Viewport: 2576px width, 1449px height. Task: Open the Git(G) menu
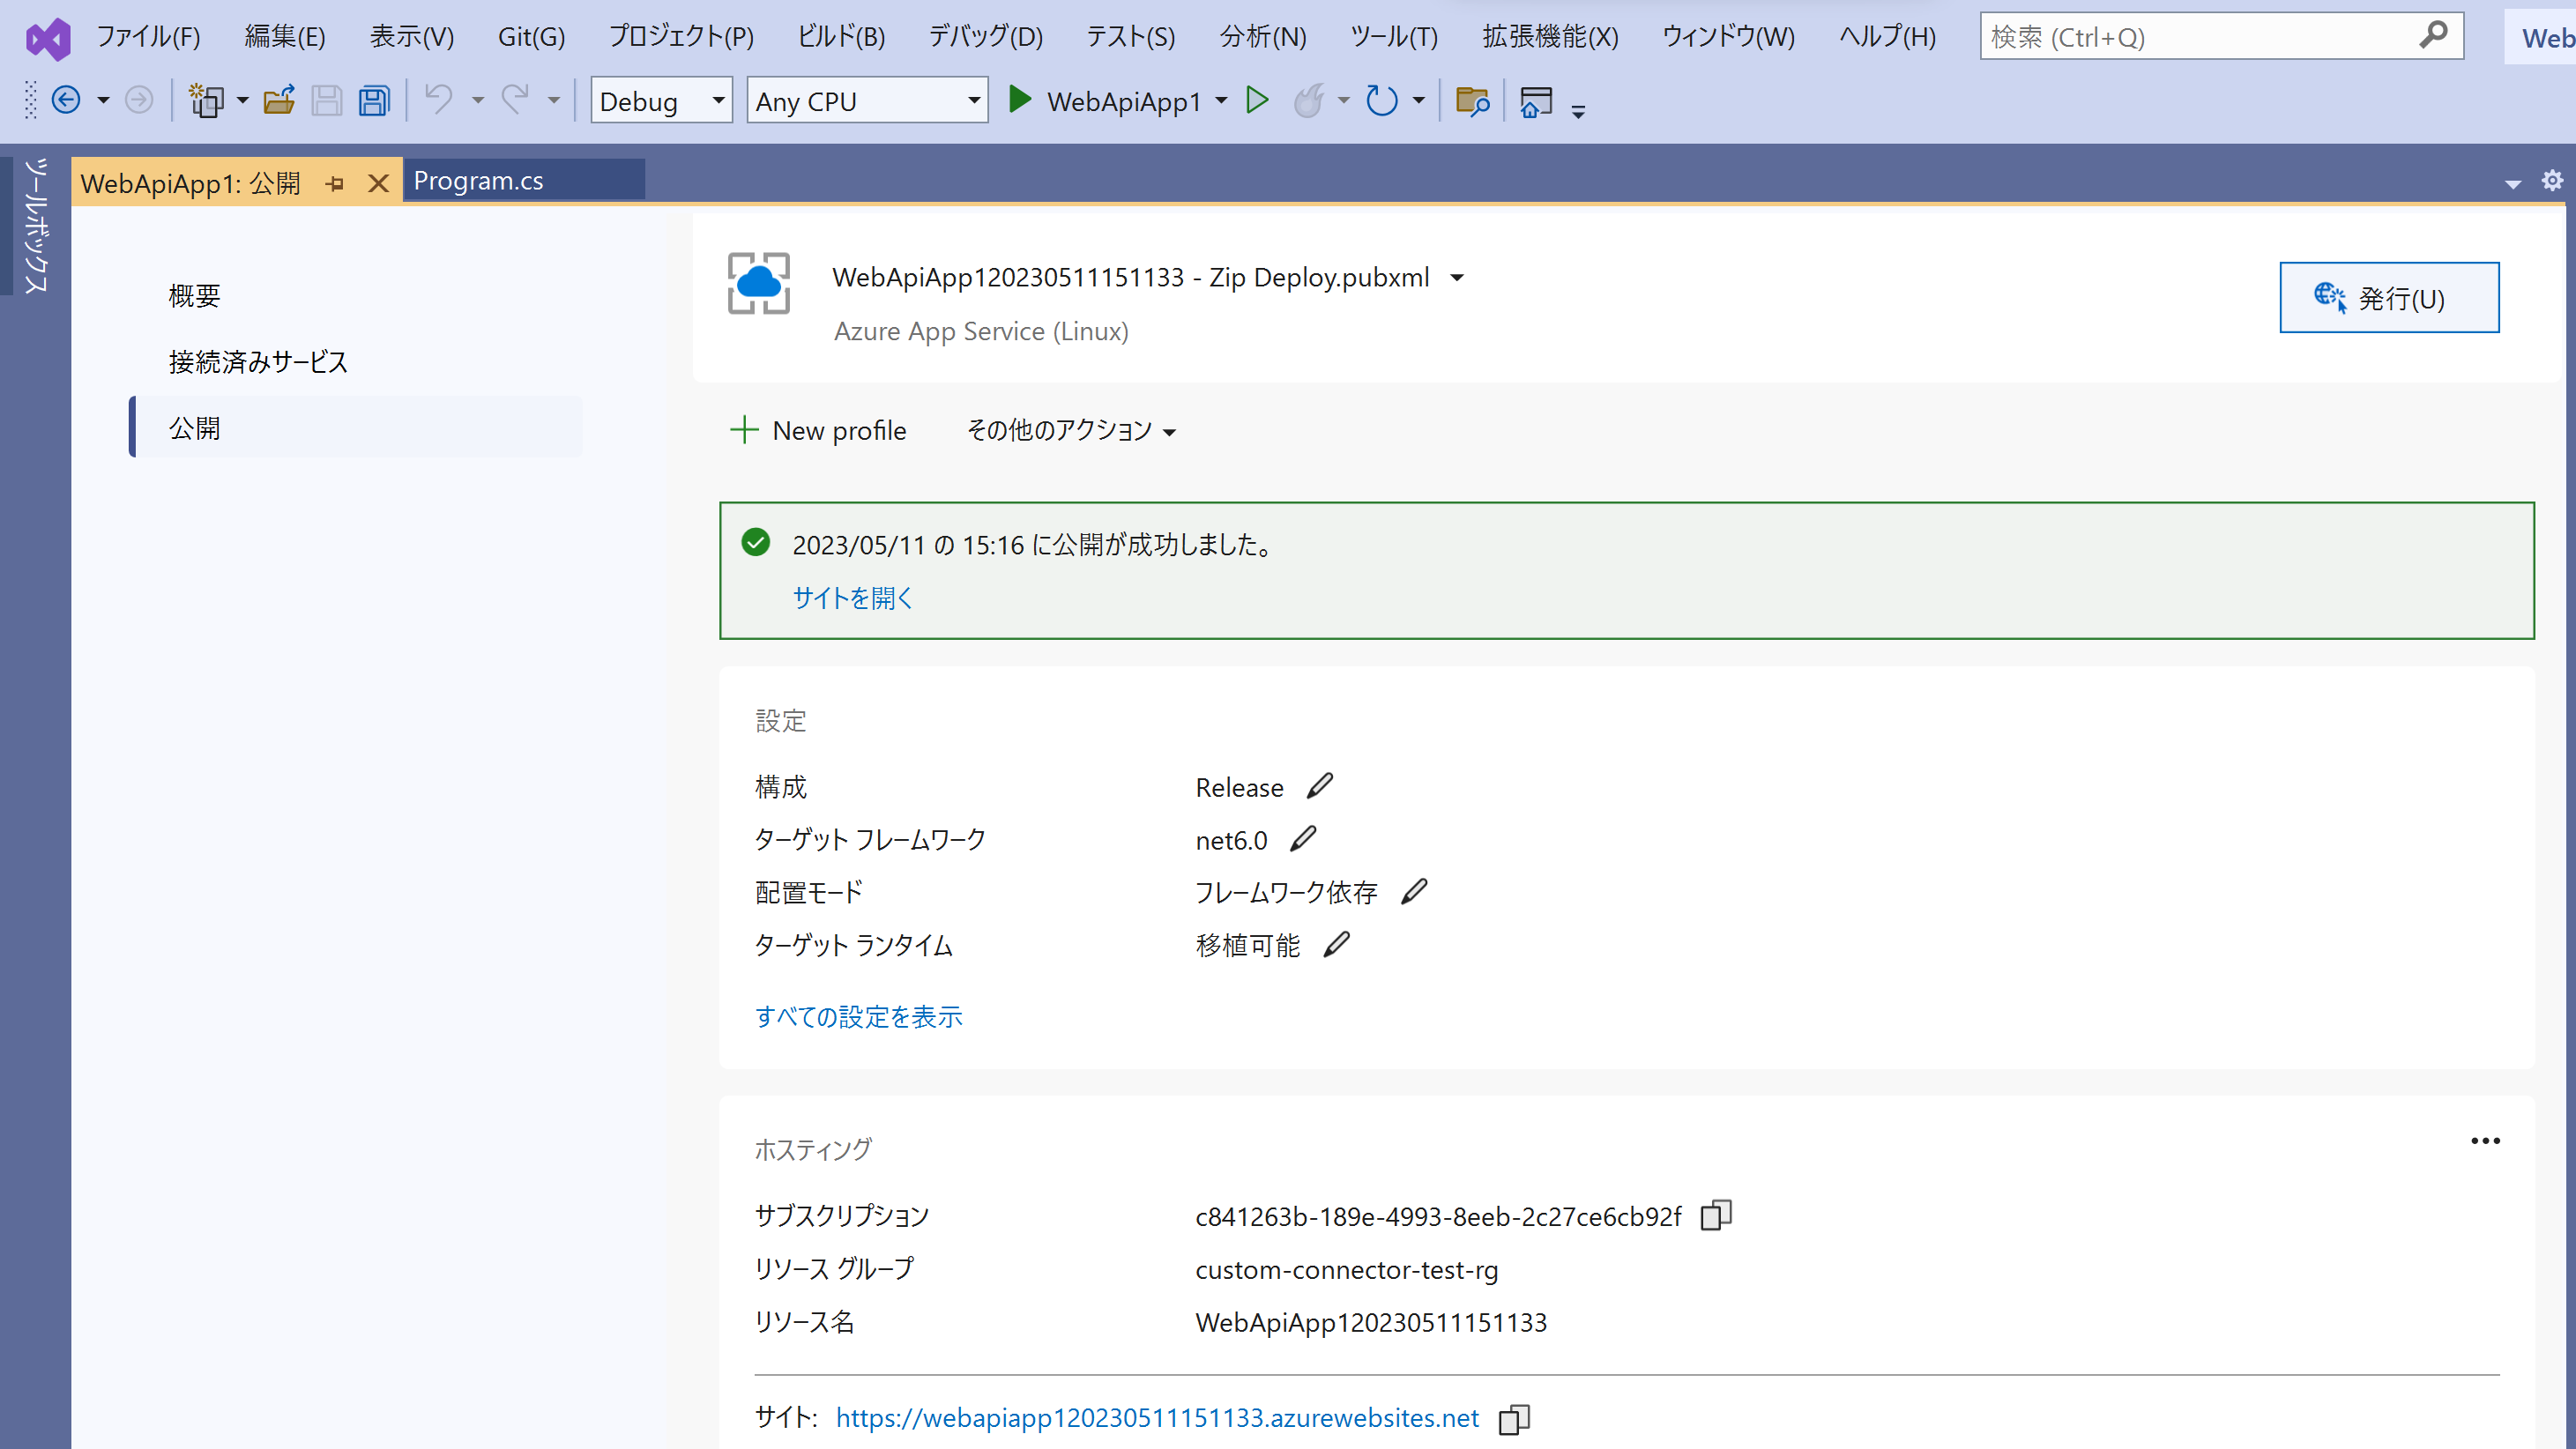[x=531, y=37]
